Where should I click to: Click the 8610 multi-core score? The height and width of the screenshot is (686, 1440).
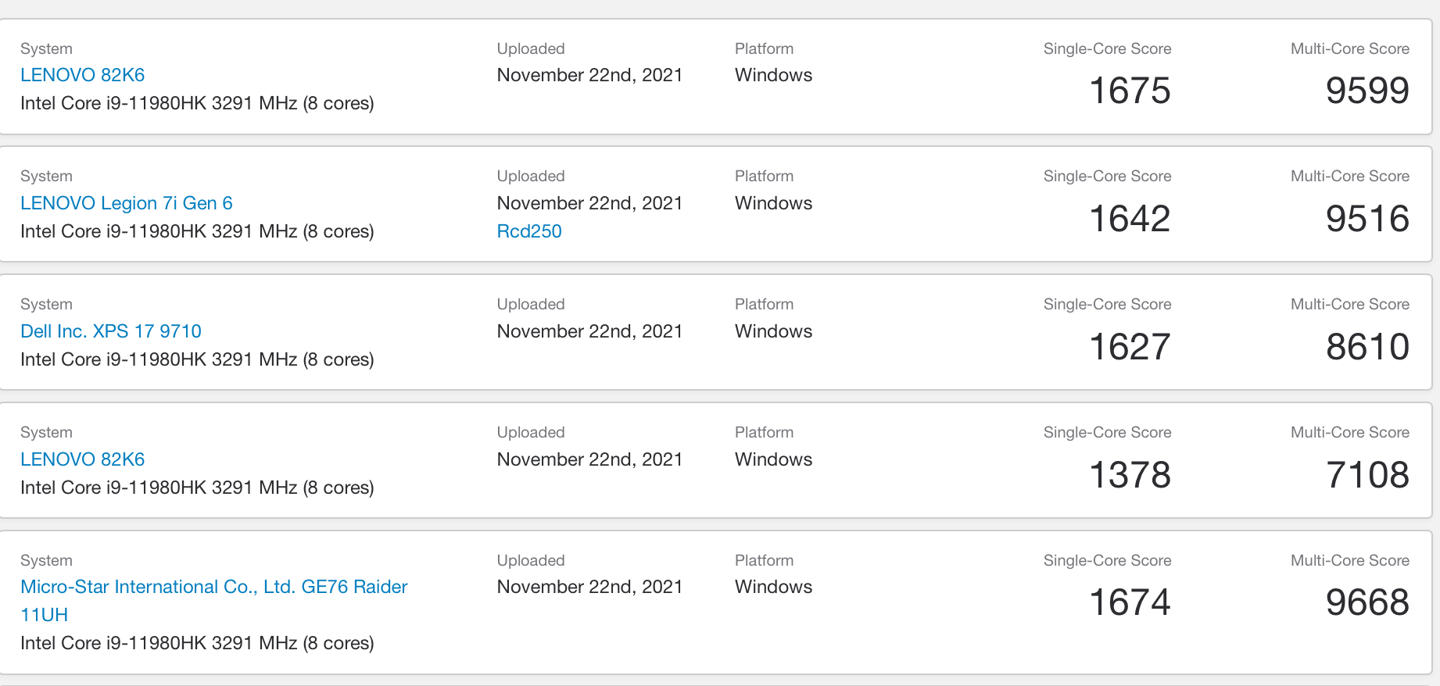1368,347
